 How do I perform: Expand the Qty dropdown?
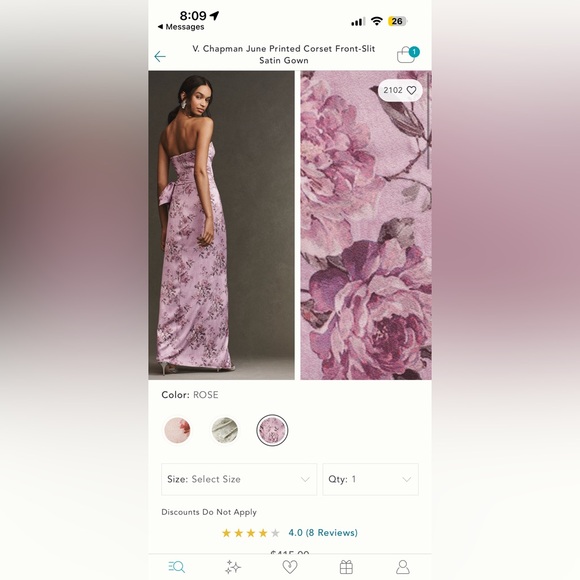(x=370, y=479)
